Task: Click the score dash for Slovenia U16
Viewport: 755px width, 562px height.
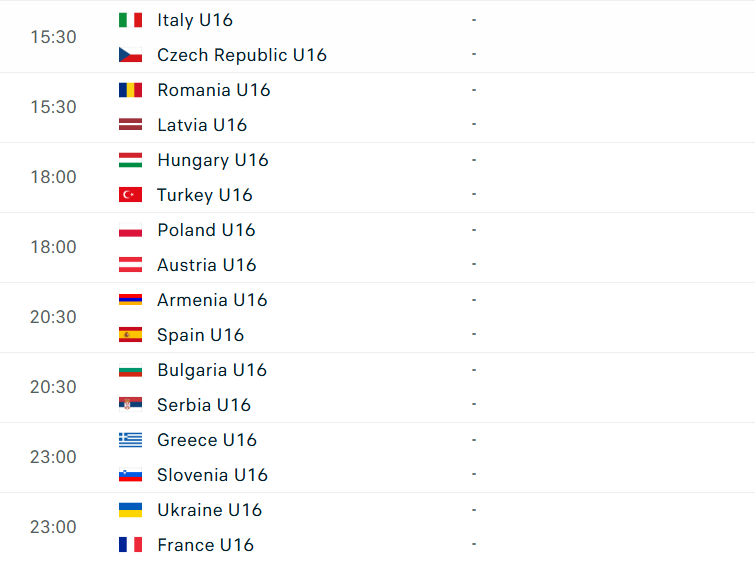Action: coord(474,474)
